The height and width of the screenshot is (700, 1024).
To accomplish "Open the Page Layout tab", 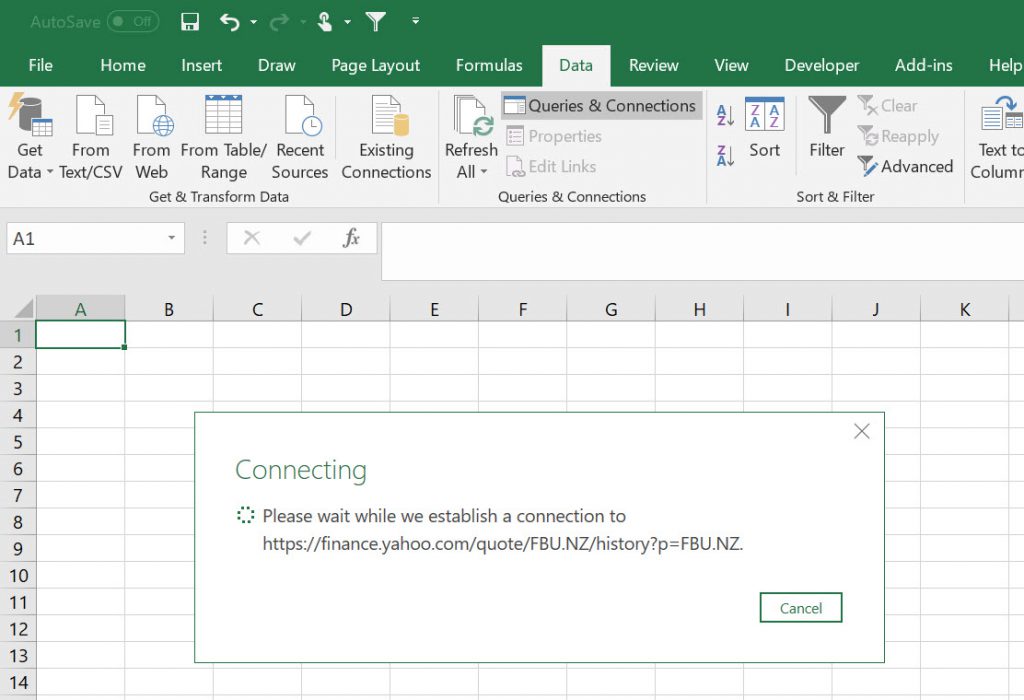I will tap(376, 65).
